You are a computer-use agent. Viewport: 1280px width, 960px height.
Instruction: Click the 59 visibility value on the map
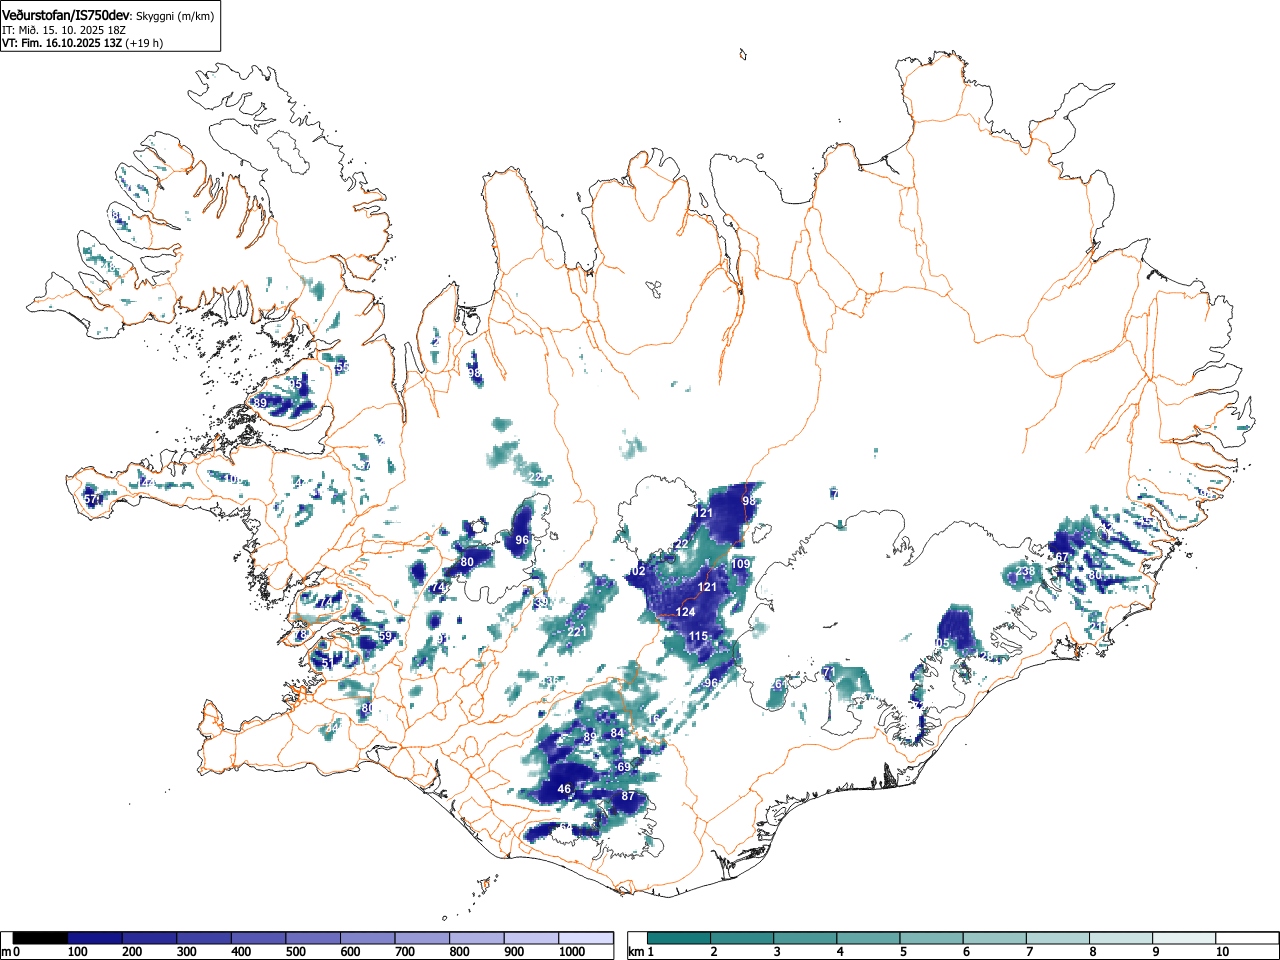(x=386, y=637)
